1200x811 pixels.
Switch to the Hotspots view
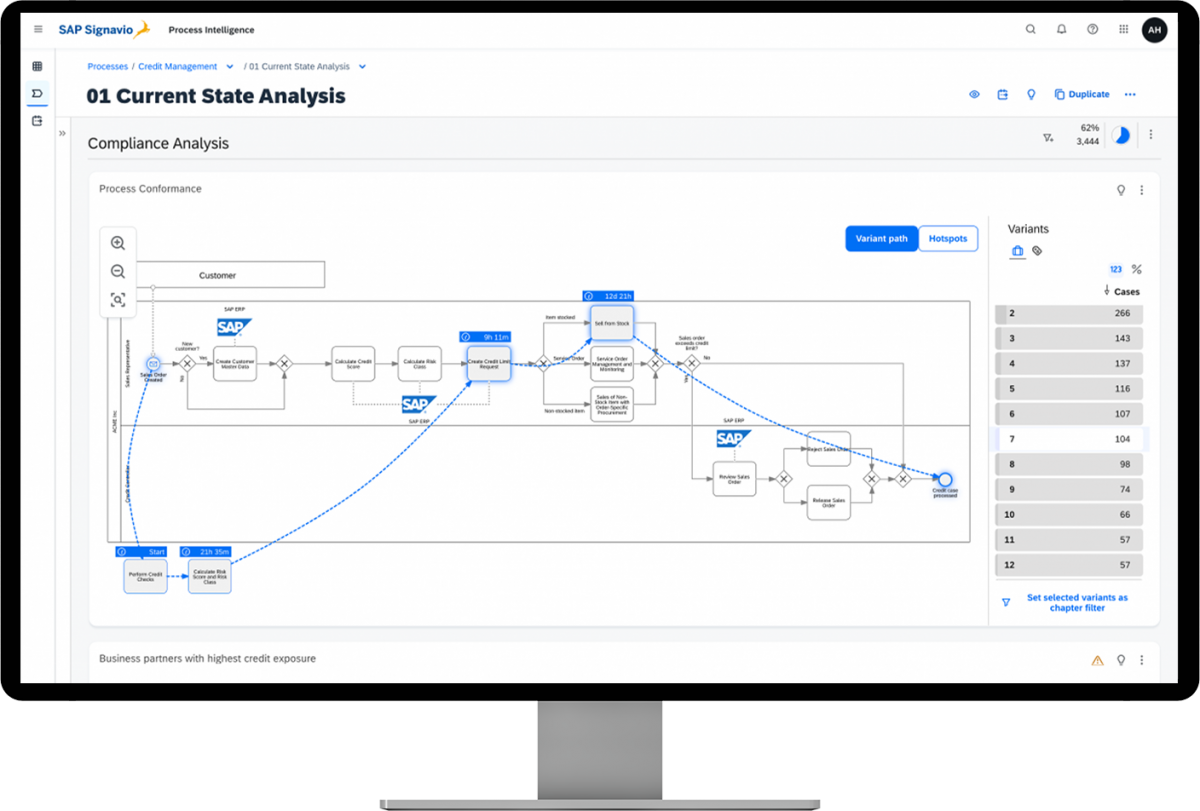coord(947,238)
